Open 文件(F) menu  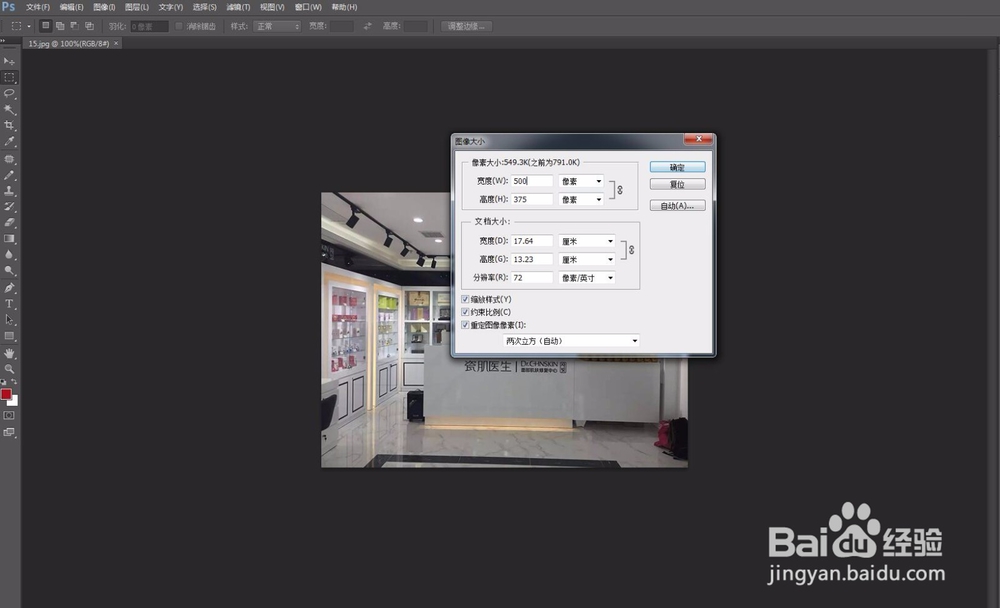[38, 7]
